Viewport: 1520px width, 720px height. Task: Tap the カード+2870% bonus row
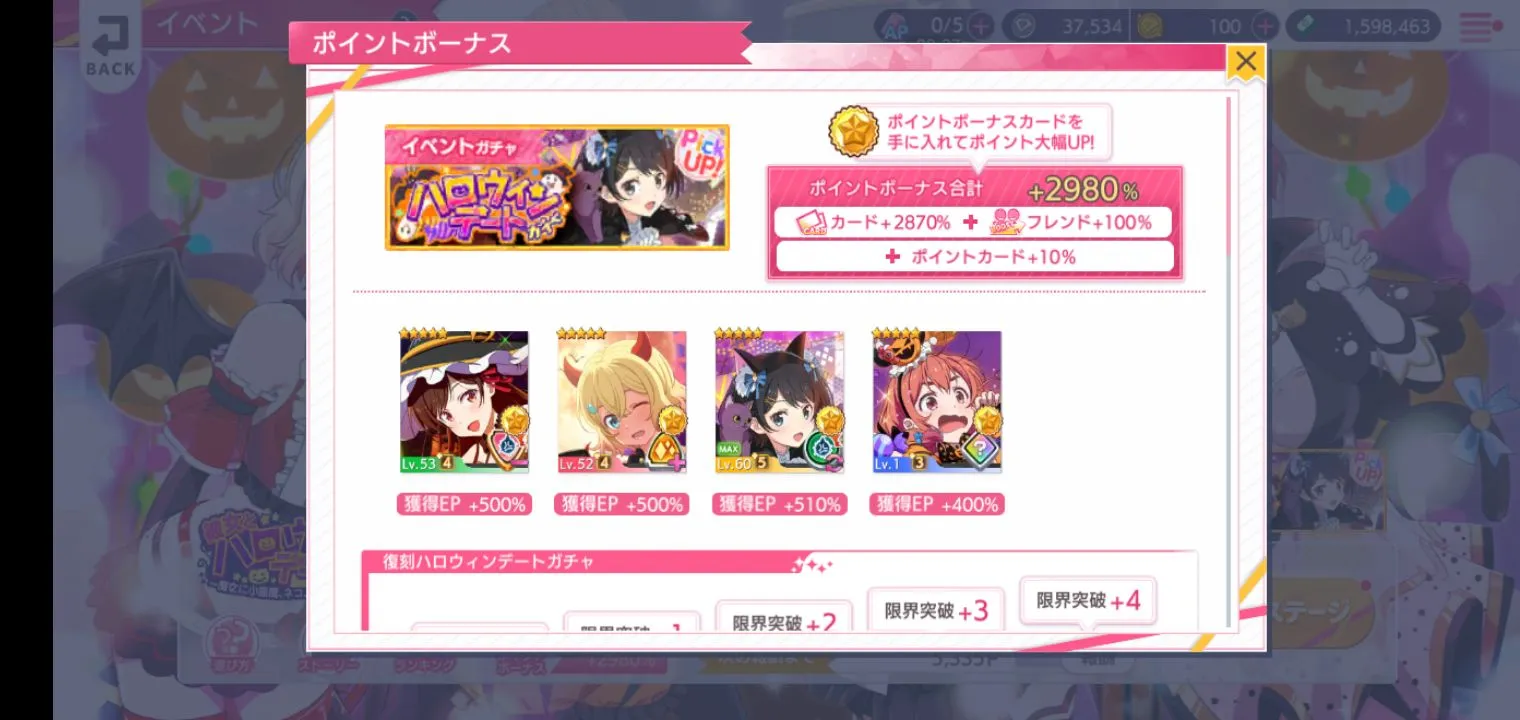[865, 223]
